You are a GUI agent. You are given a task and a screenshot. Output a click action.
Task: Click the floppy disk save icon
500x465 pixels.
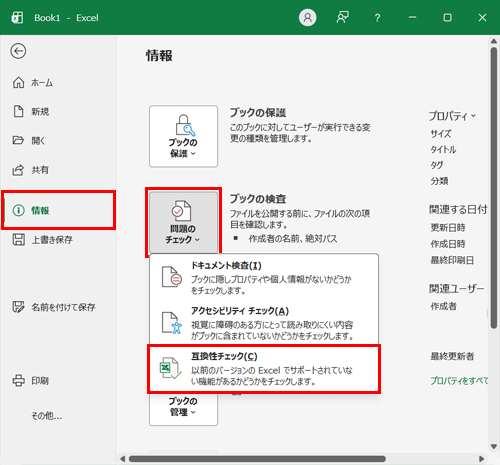coord(18,239)
